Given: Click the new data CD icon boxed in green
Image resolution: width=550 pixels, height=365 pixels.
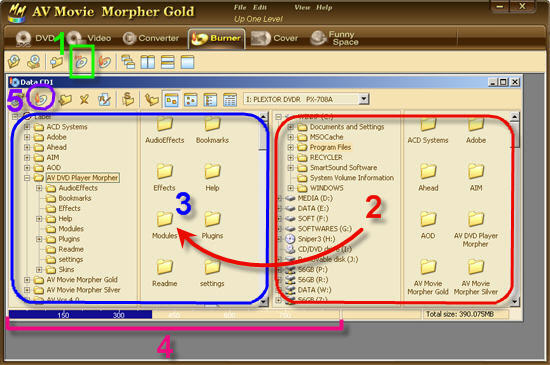Looking at the screenshot, I should pos(81,62).
